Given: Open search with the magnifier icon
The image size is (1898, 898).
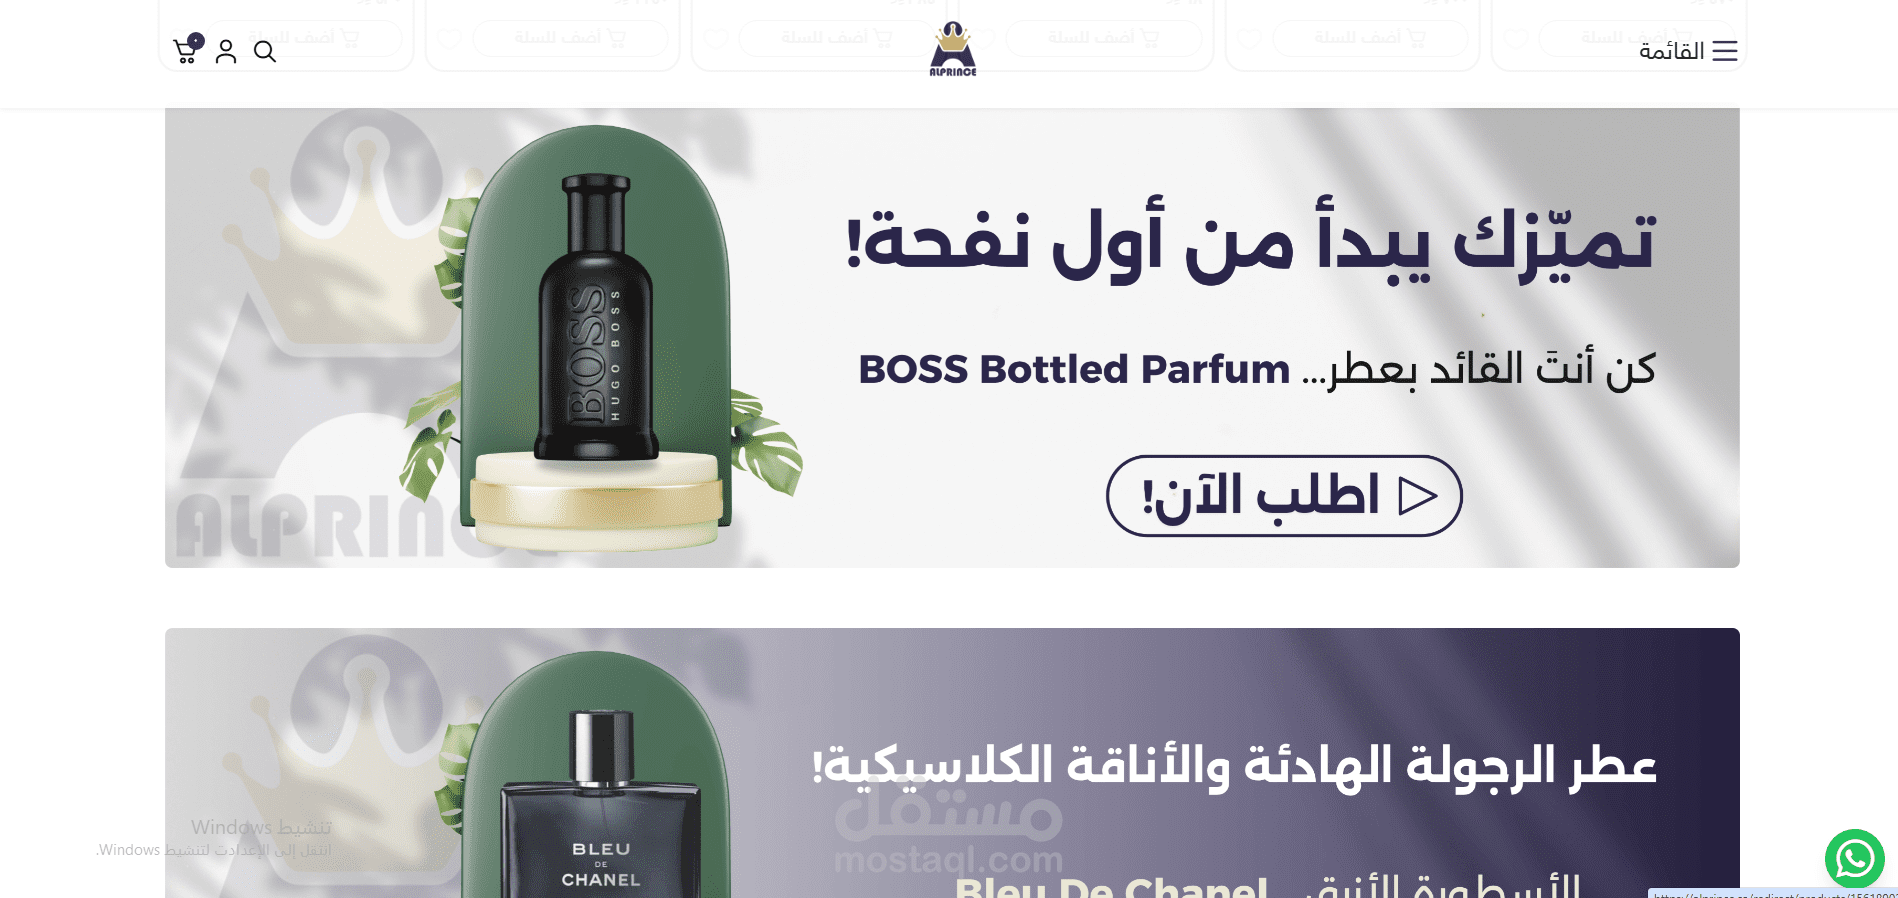Looking at the screenshot, I should coord(265,51).
